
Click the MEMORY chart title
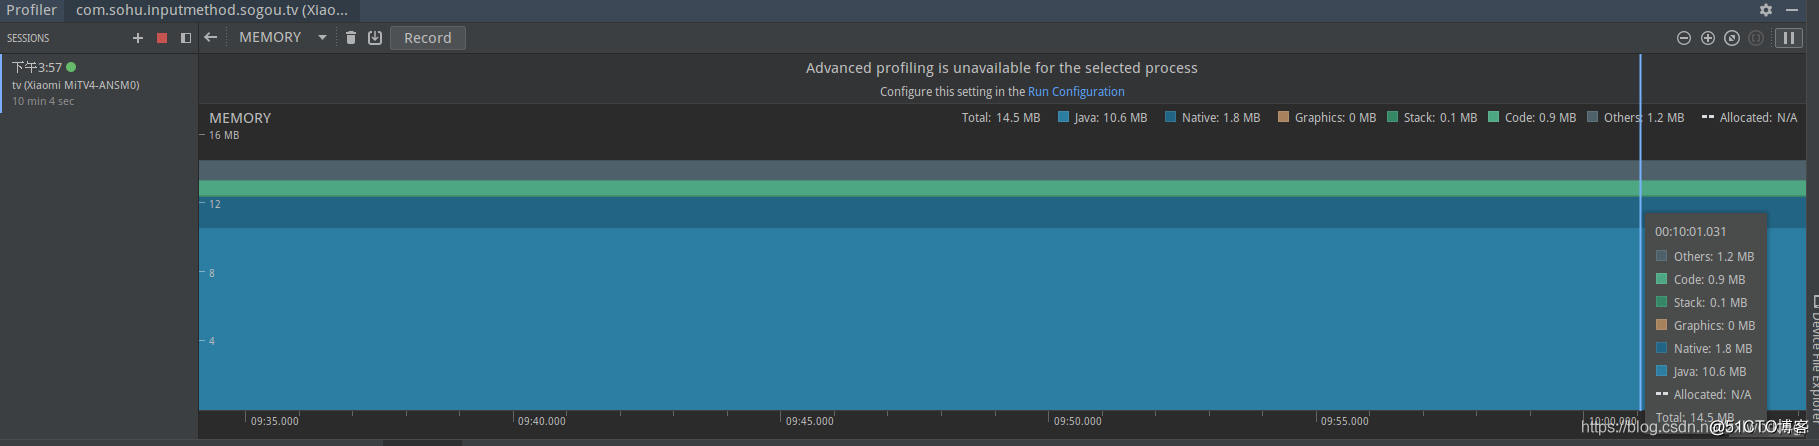click(240, 118)
